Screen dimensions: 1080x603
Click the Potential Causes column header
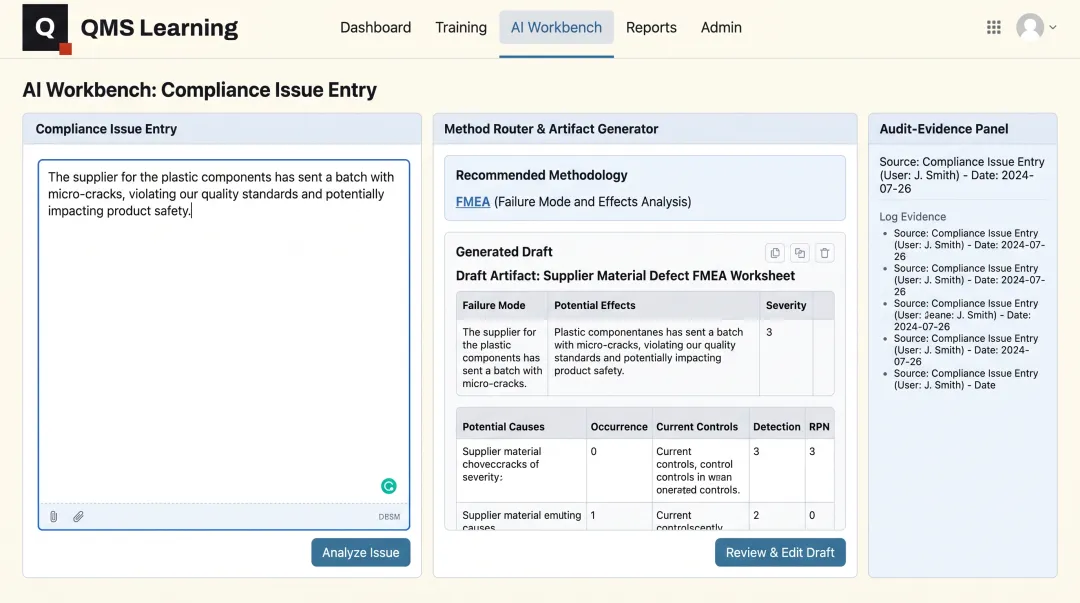(x=521, y=427)
